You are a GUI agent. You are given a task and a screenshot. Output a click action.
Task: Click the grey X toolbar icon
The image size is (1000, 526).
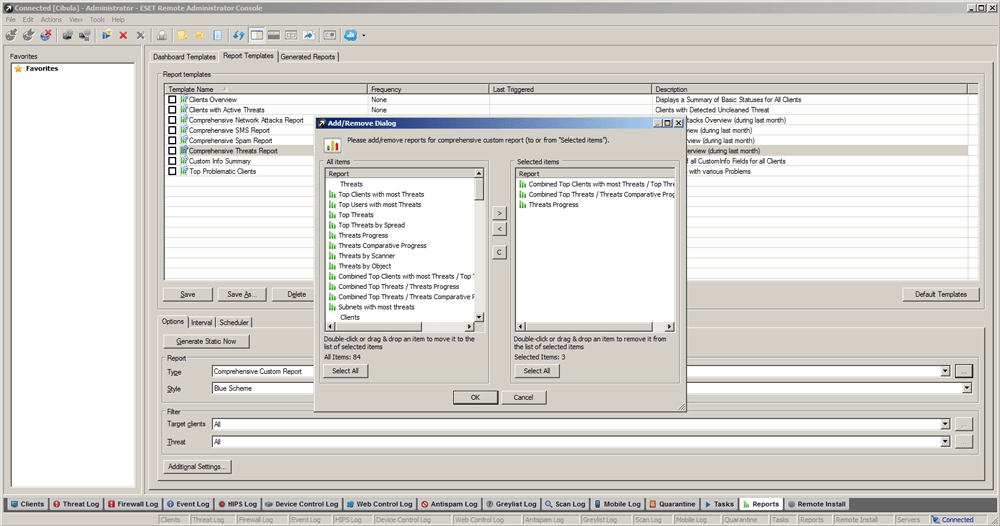click(x=140, y=36)
